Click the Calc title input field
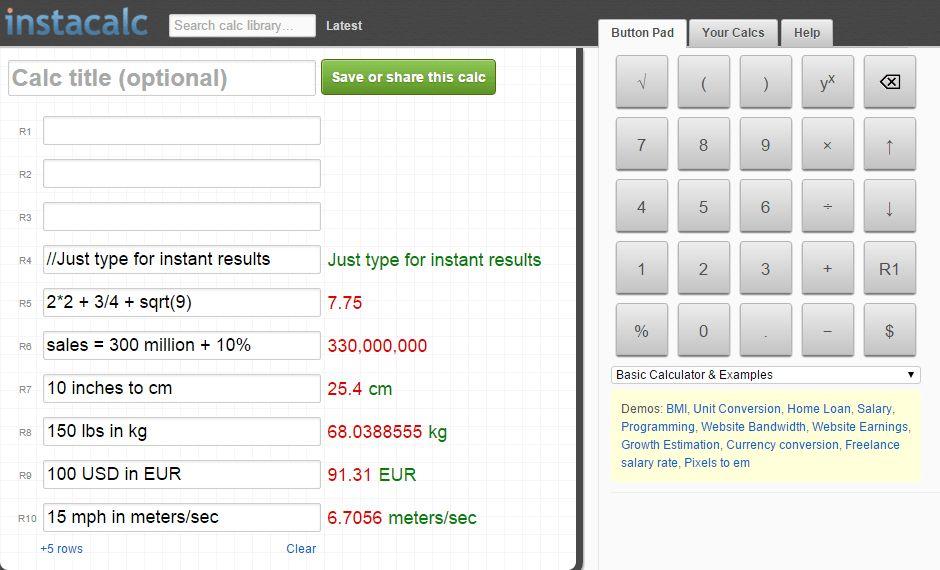Screen dimensions: 940x570 [162, 78]
